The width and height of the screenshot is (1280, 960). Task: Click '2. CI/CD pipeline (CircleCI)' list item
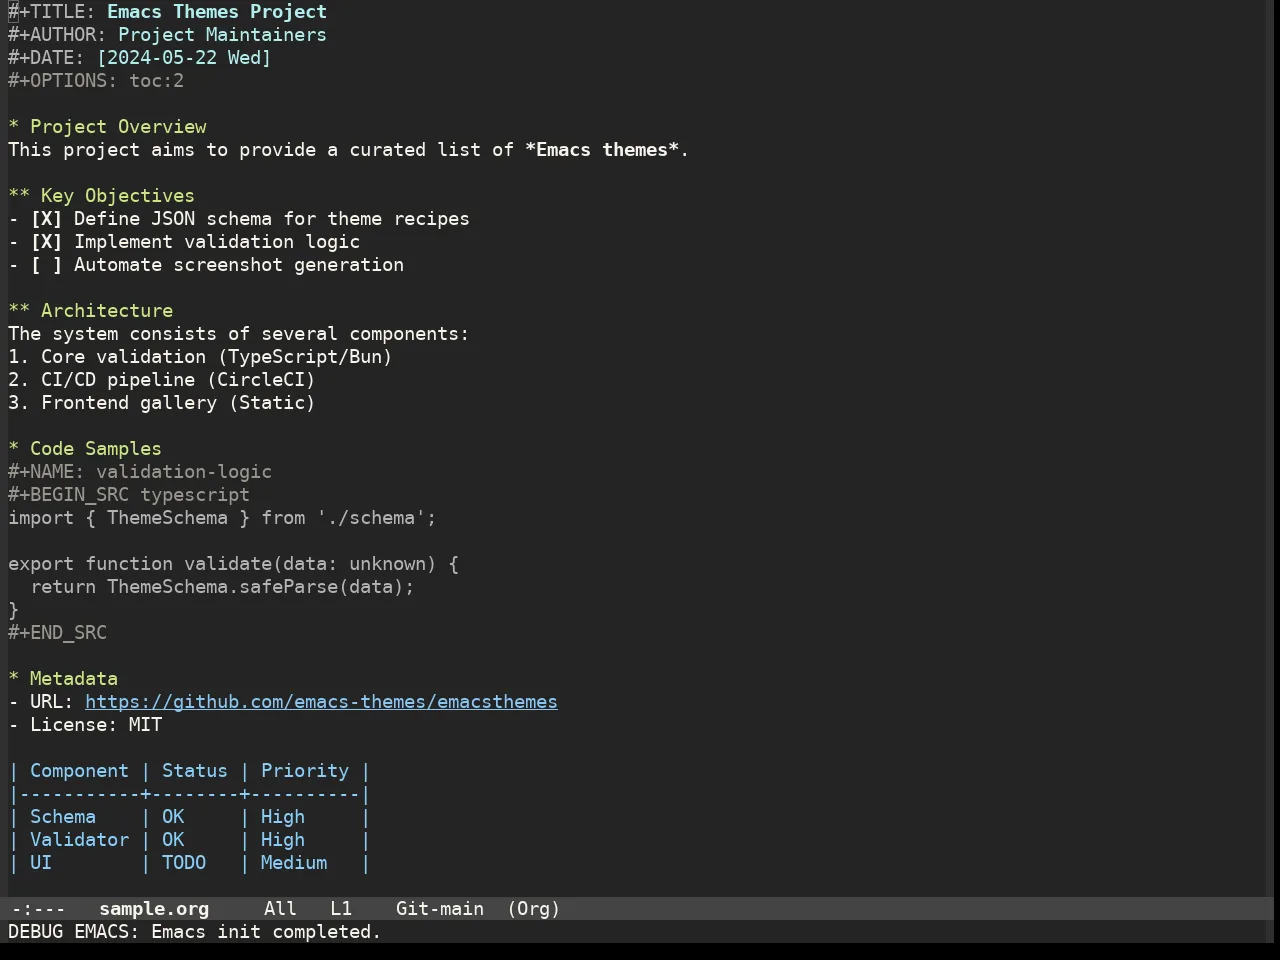coord(162,380)
